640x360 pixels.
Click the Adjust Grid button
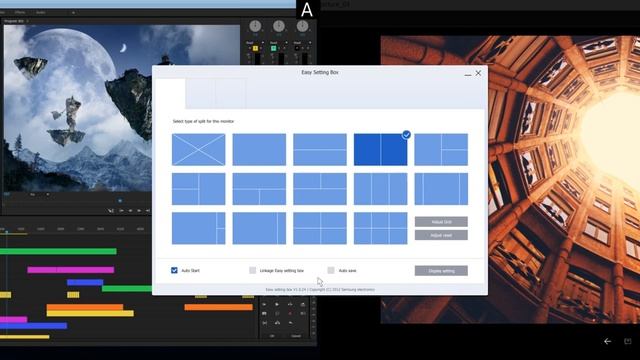(x=441, y=222)
